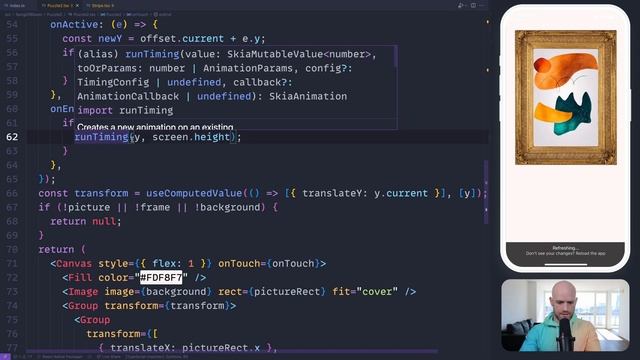The width and height of the screenshot is (640, 360).
Task: Click line number 77 in the gutter
Action: (12, 348)
